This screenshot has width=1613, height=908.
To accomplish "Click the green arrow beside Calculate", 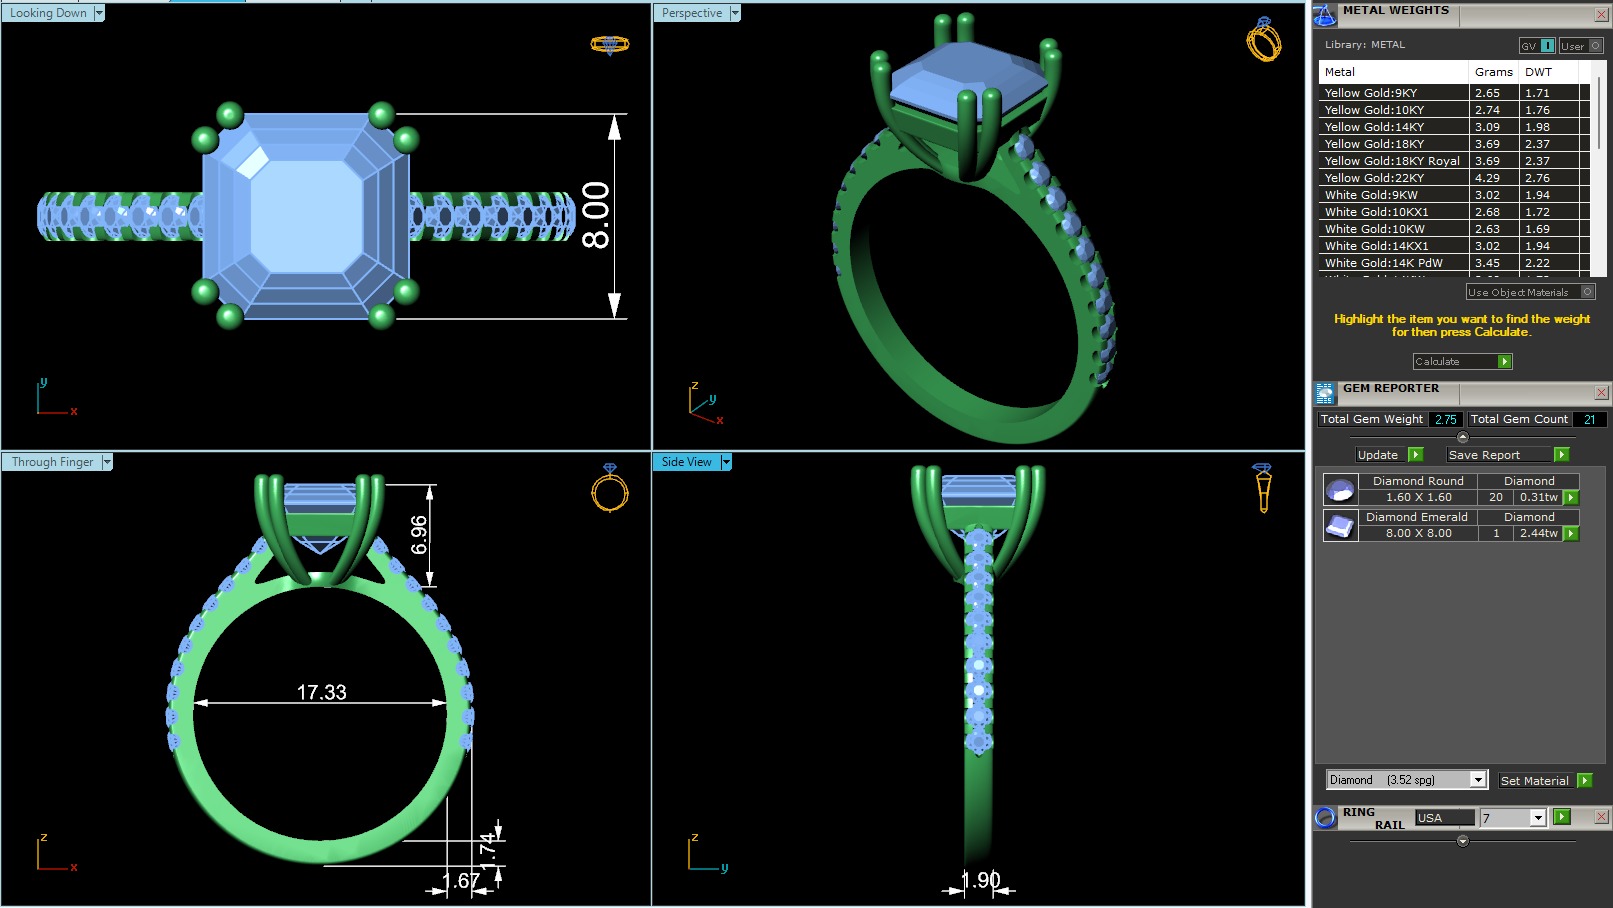I will (1505, 361).
